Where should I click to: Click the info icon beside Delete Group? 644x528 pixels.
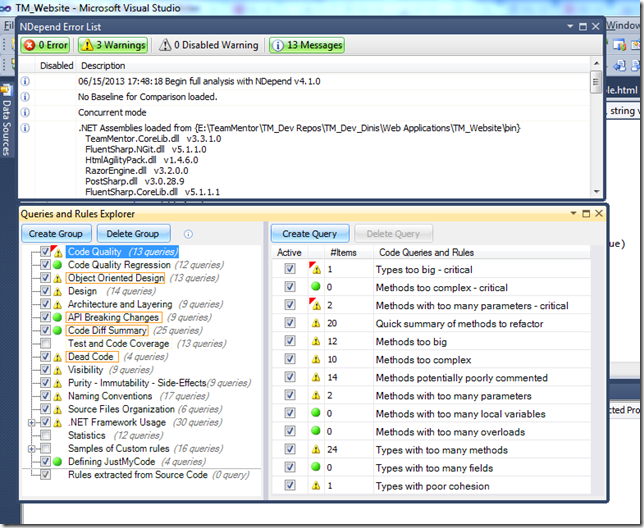[x=189, y=234]
